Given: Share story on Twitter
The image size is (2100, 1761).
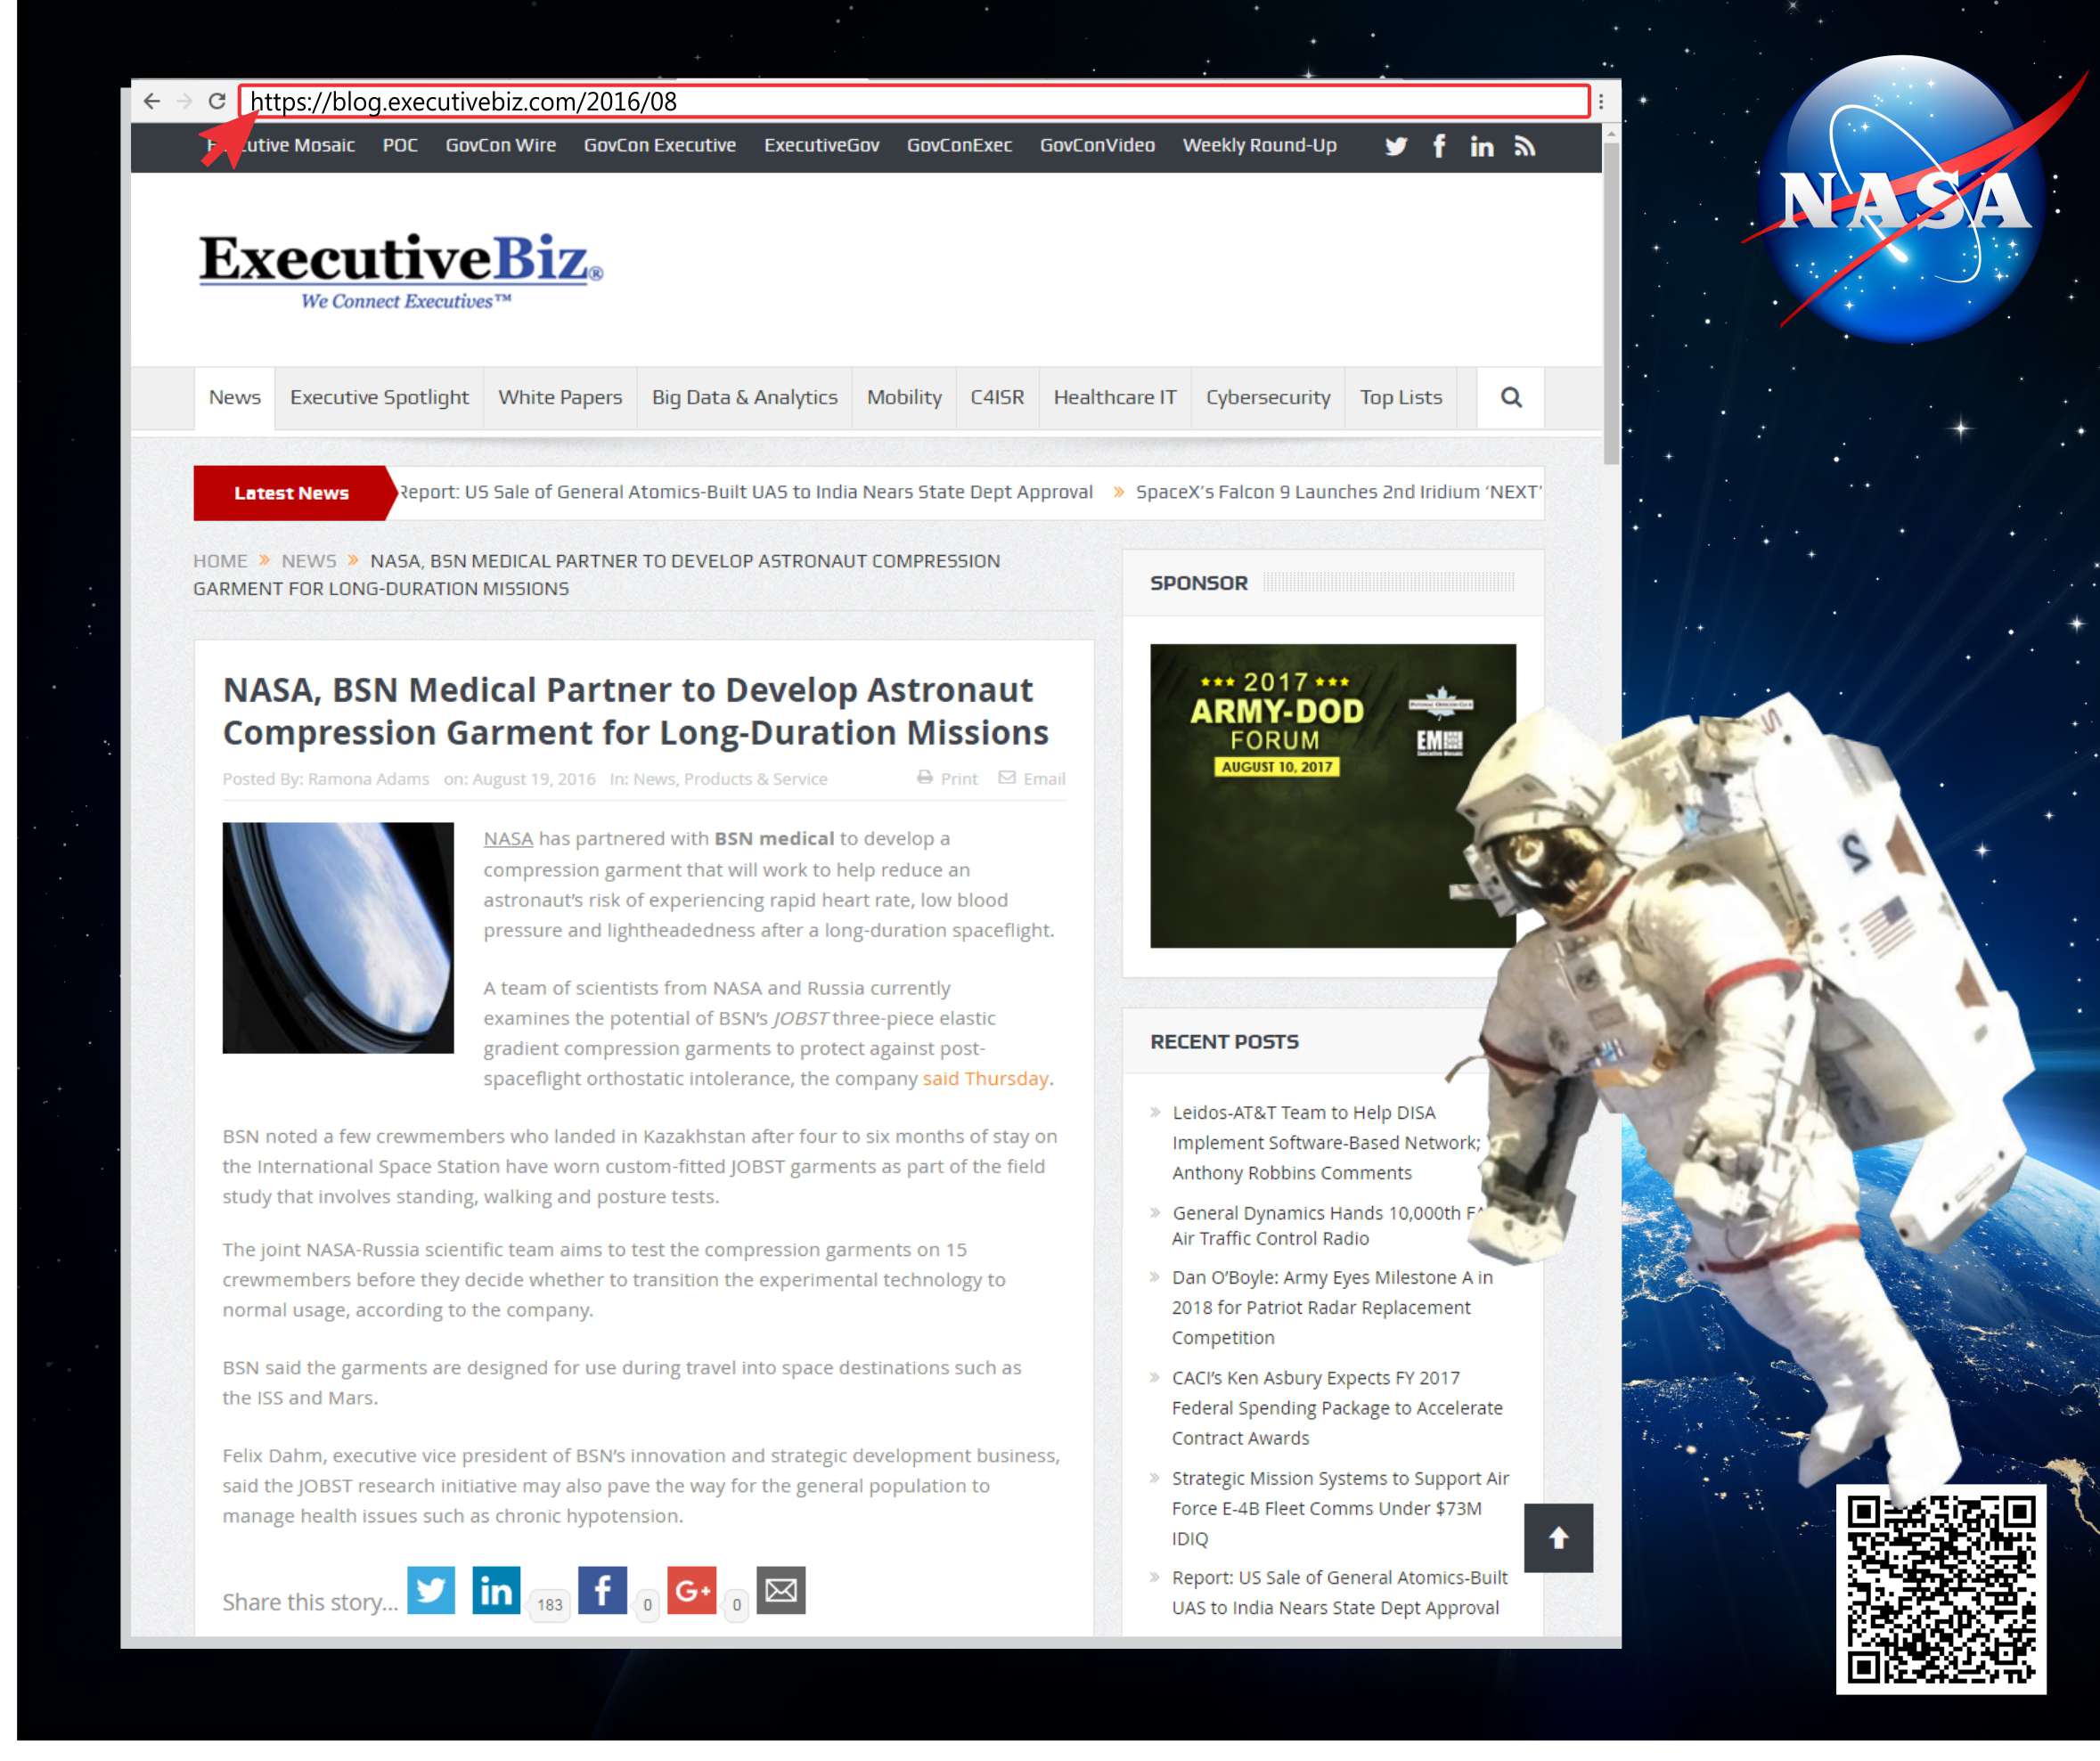Looking at the screenshot, I should [431, 1590].
